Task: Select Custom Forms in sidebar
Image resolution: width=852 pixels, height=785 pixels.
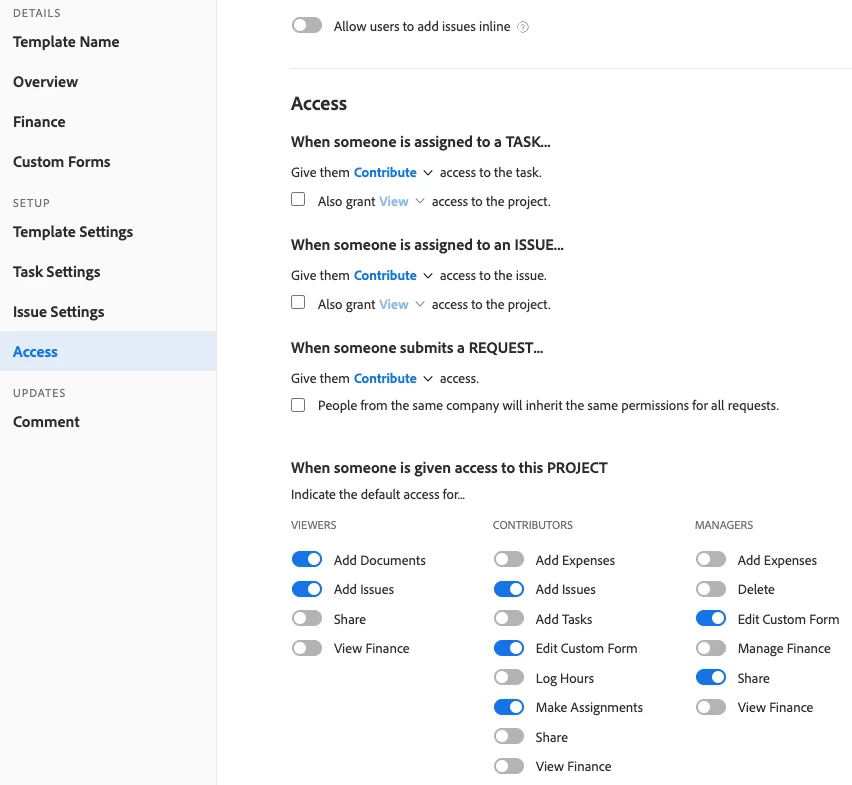Action: pos(62,161)
